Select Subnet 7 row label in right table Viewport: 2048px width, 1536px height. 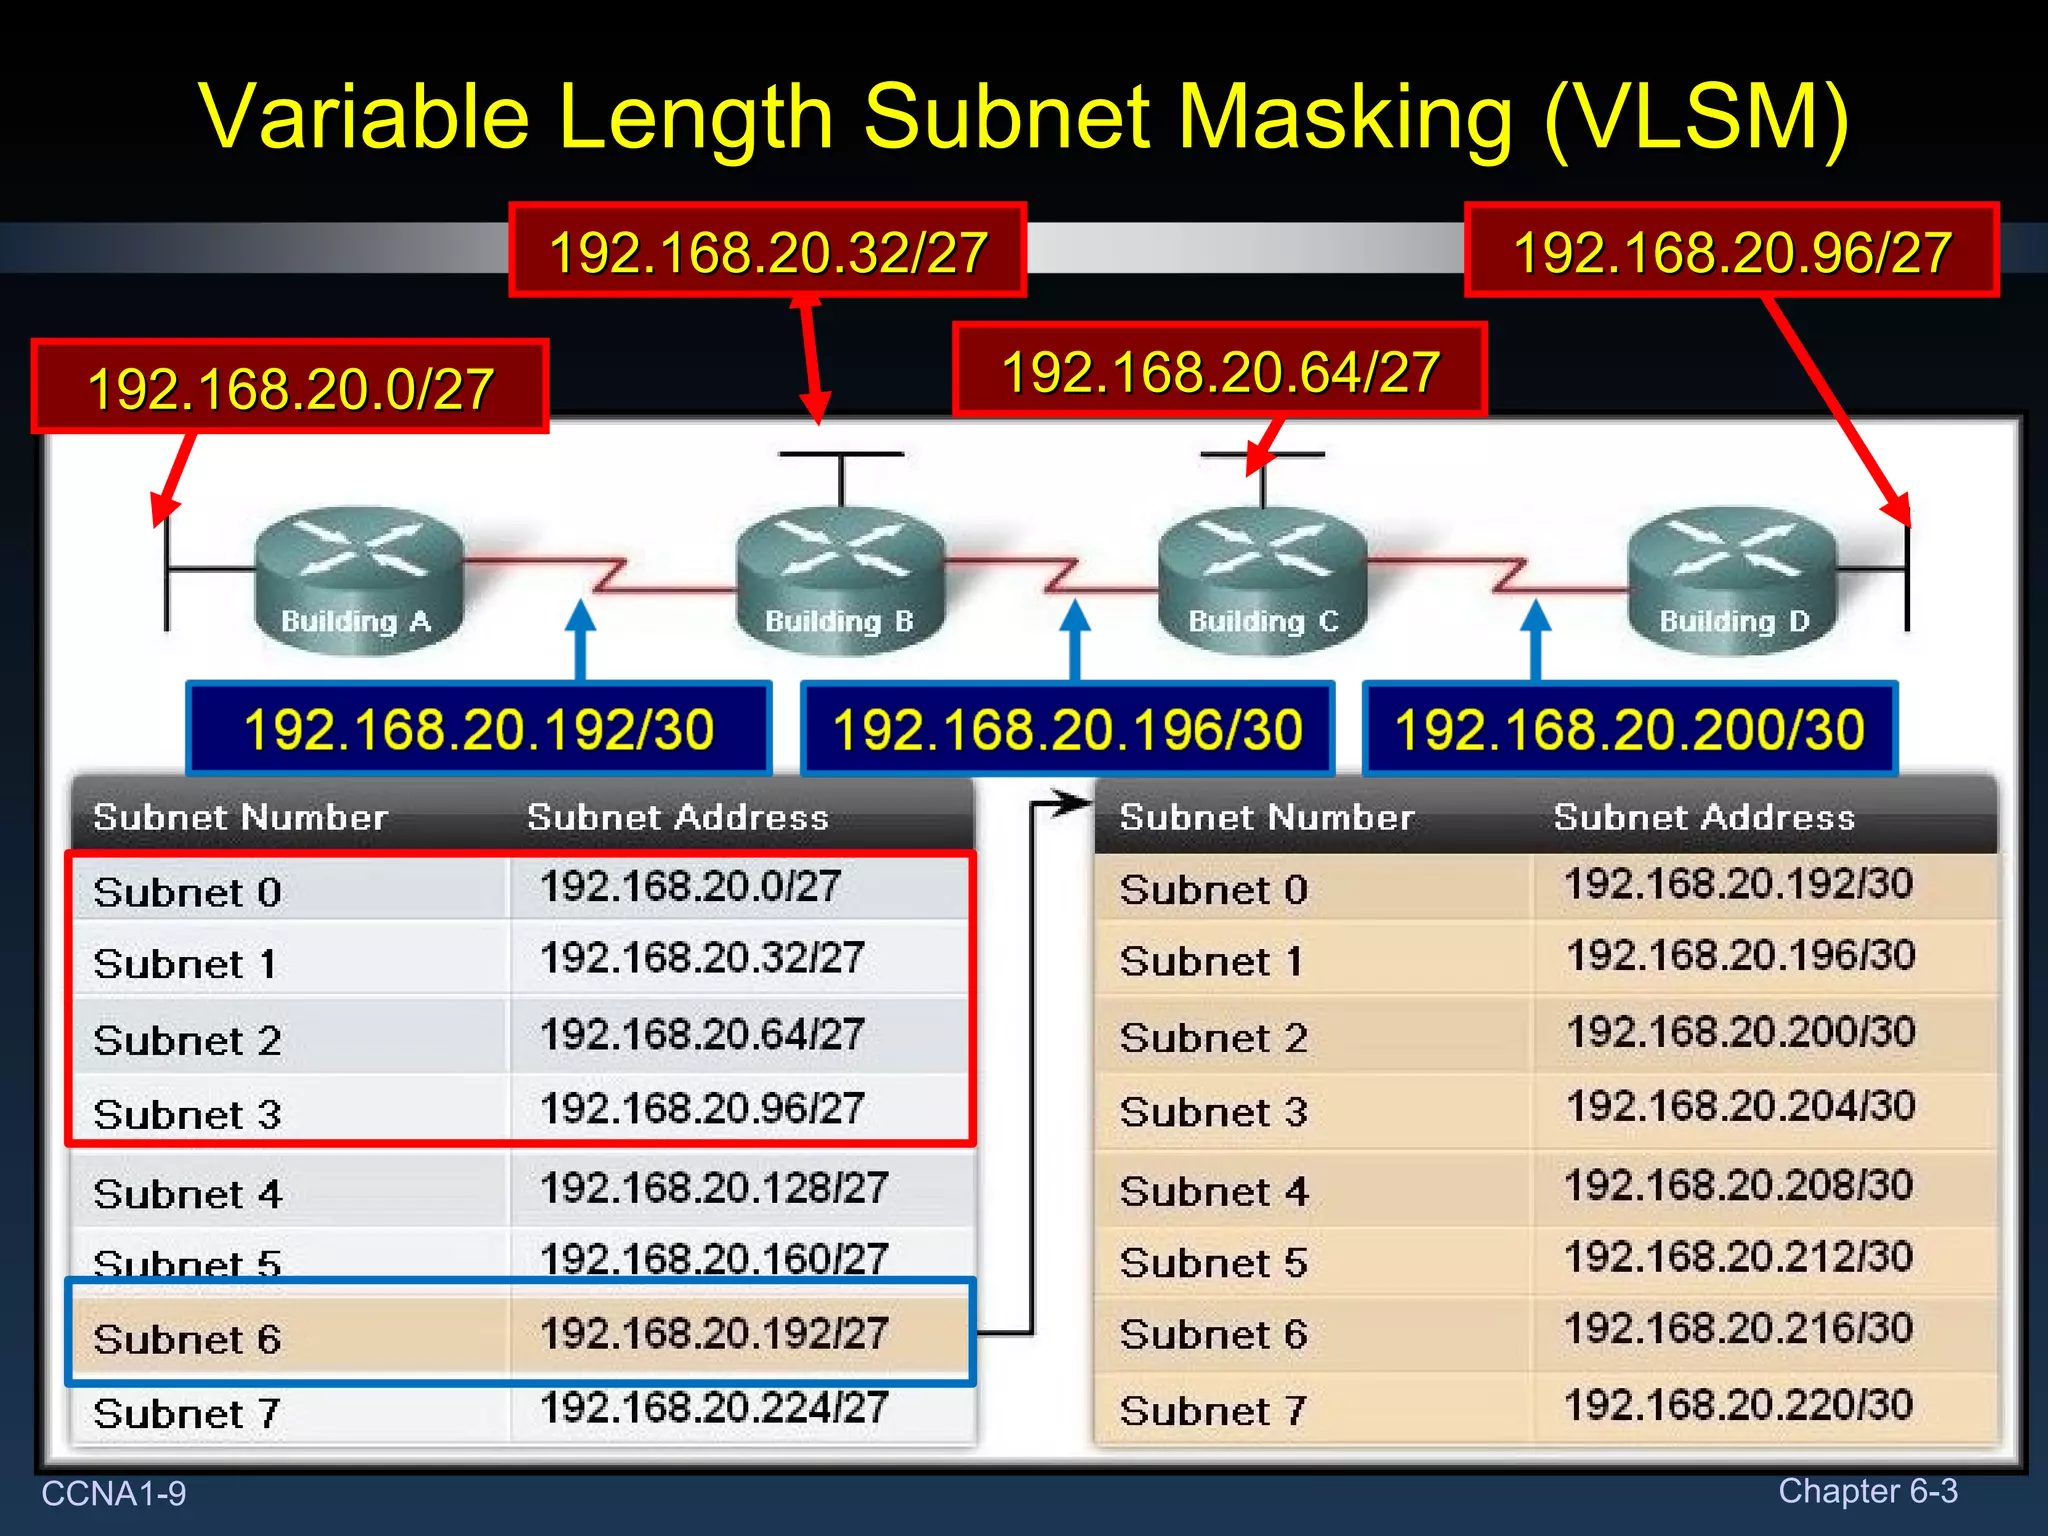tap(1213, 1411)
